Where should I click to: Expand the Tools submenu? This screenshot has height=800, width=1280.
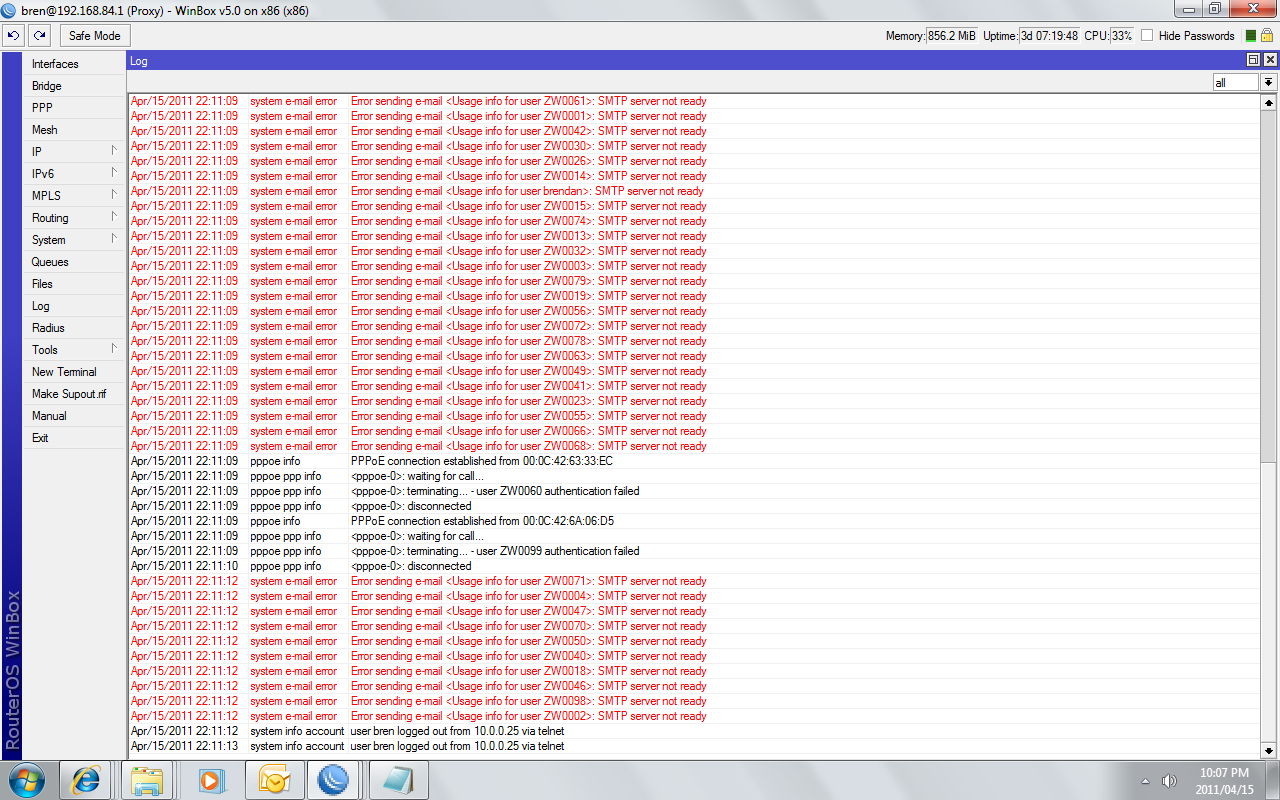(x=75, y=350)
